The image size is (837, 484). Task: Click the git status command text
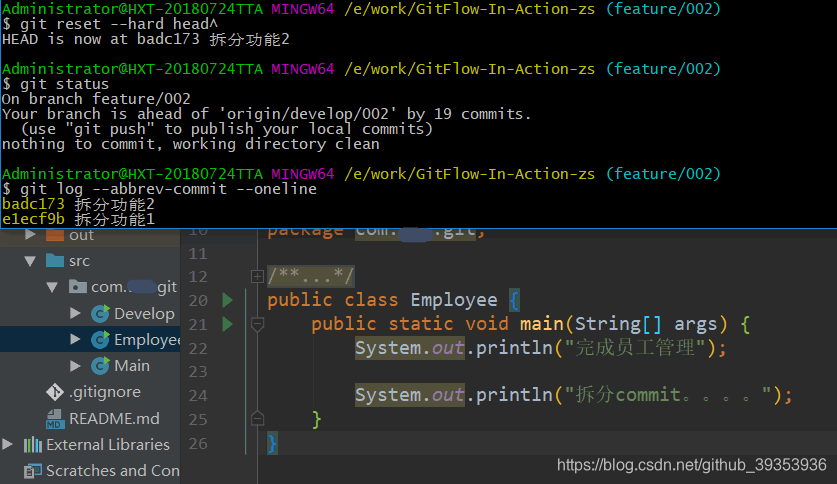click(x=64, y=84)
